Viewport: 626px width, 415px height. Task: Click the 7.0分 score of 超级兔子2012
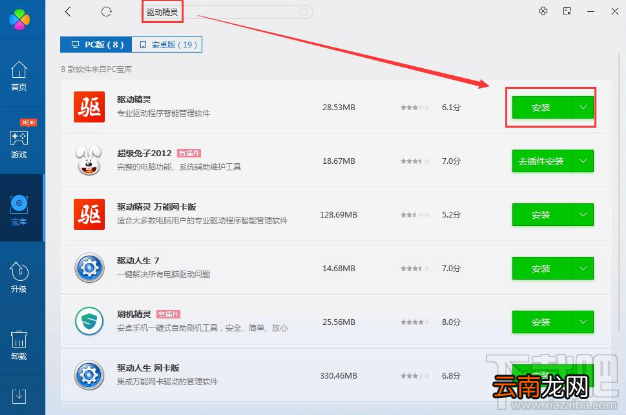click(x=451, y=161)
